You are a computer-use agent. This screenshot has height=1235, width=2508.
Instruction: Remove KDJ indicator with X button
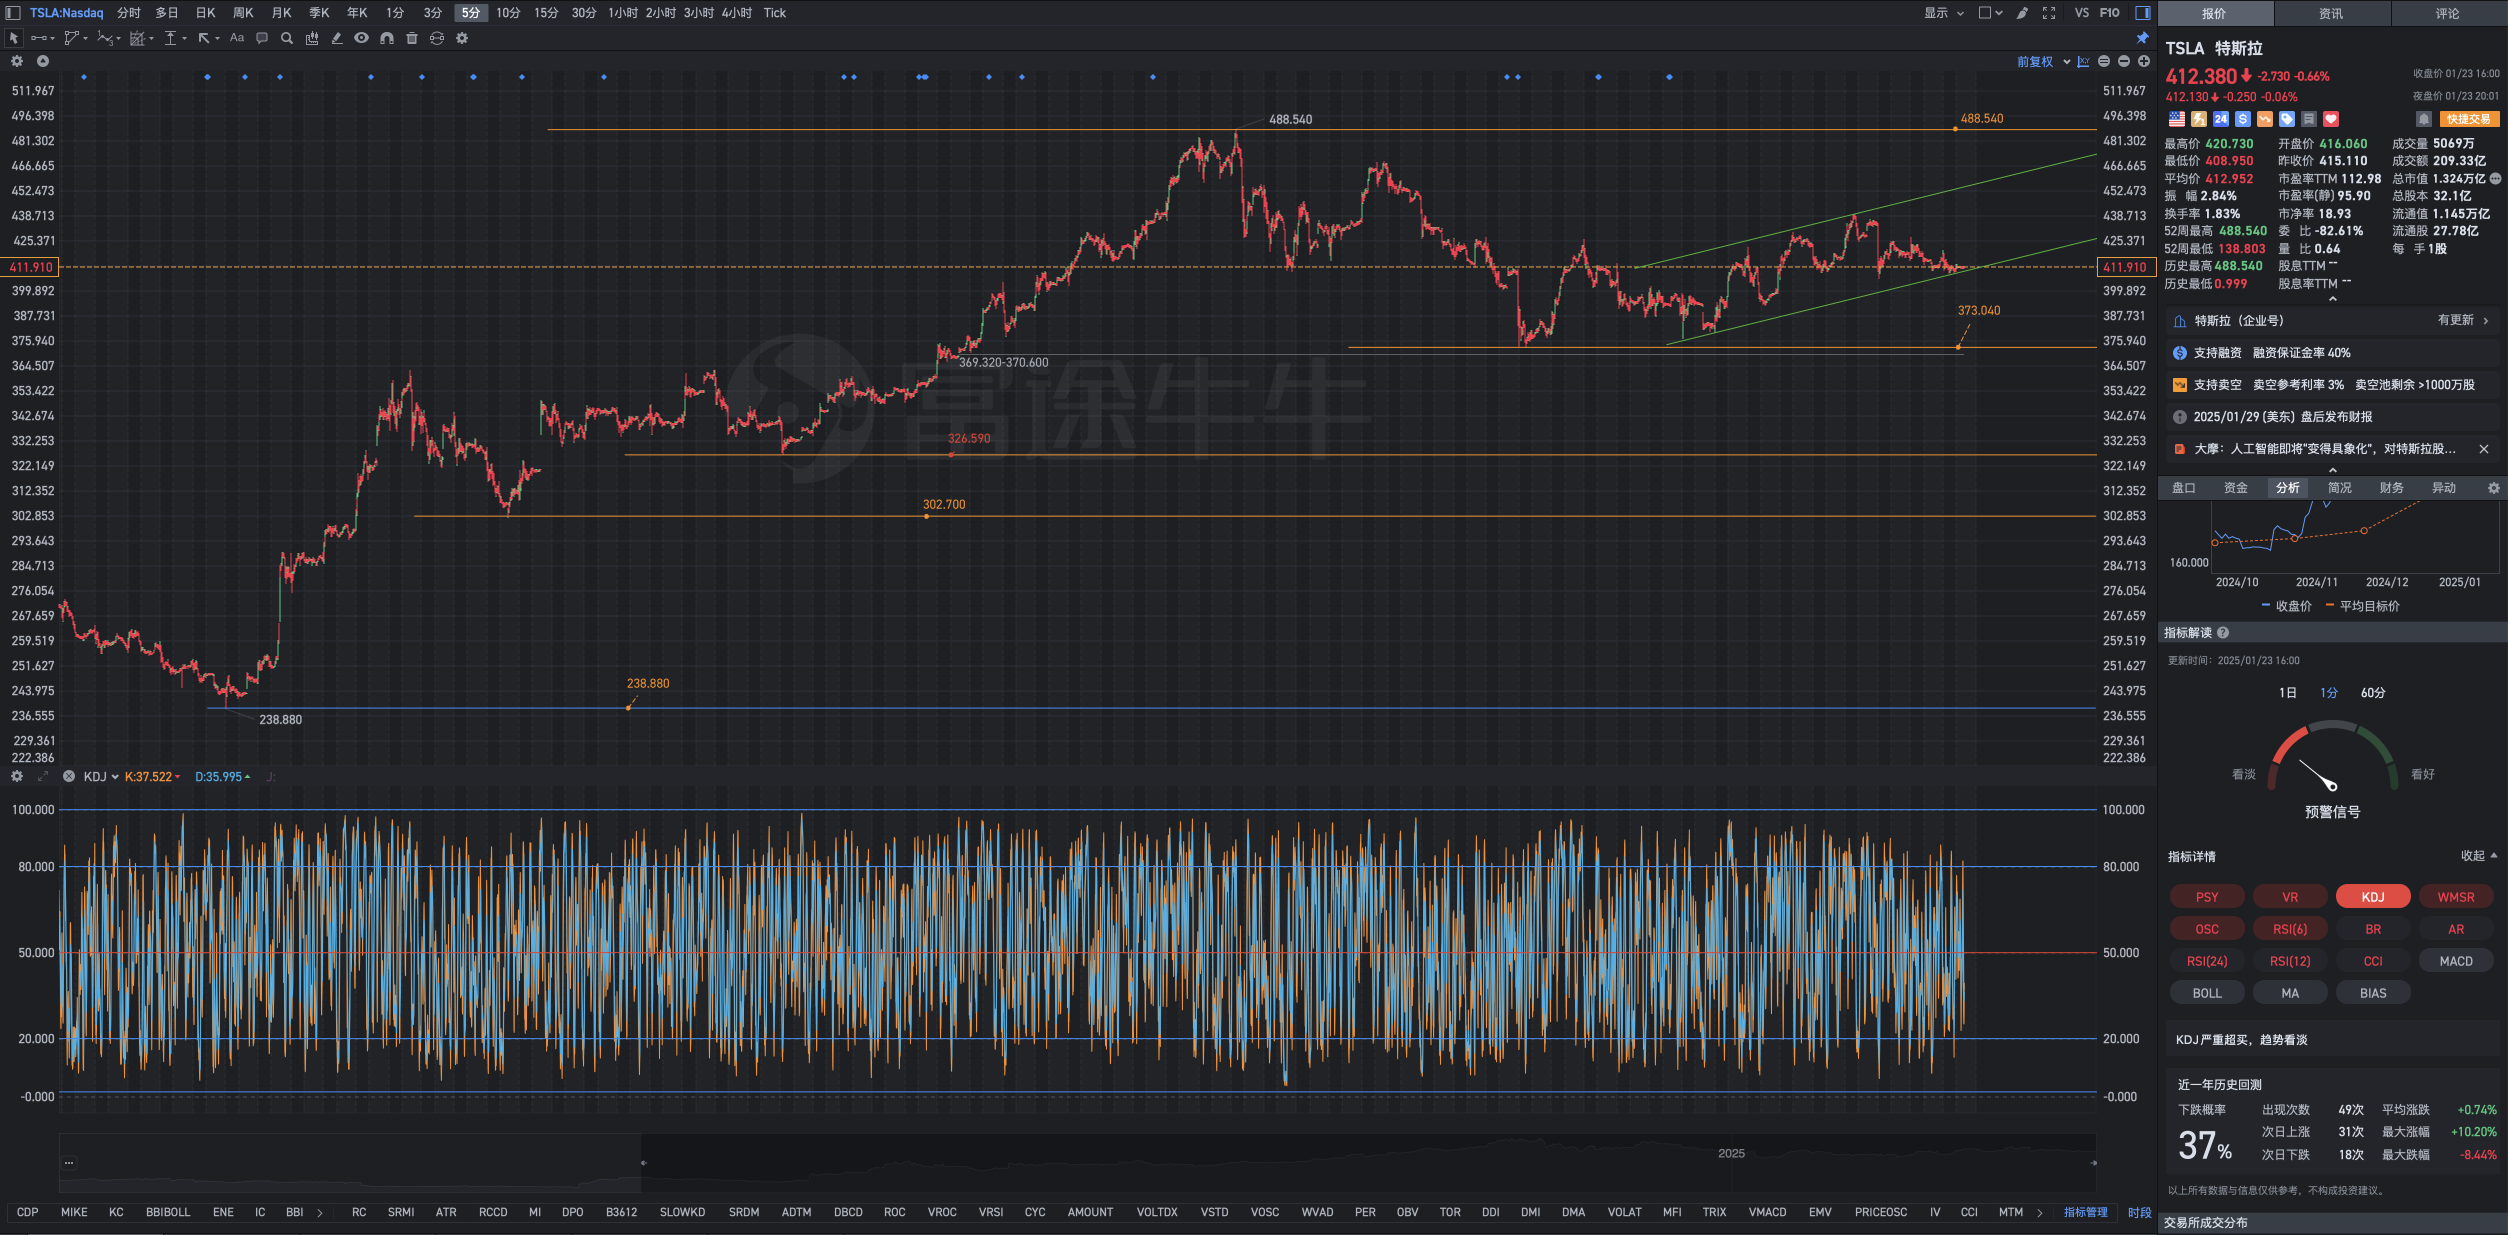coord(69,776)
